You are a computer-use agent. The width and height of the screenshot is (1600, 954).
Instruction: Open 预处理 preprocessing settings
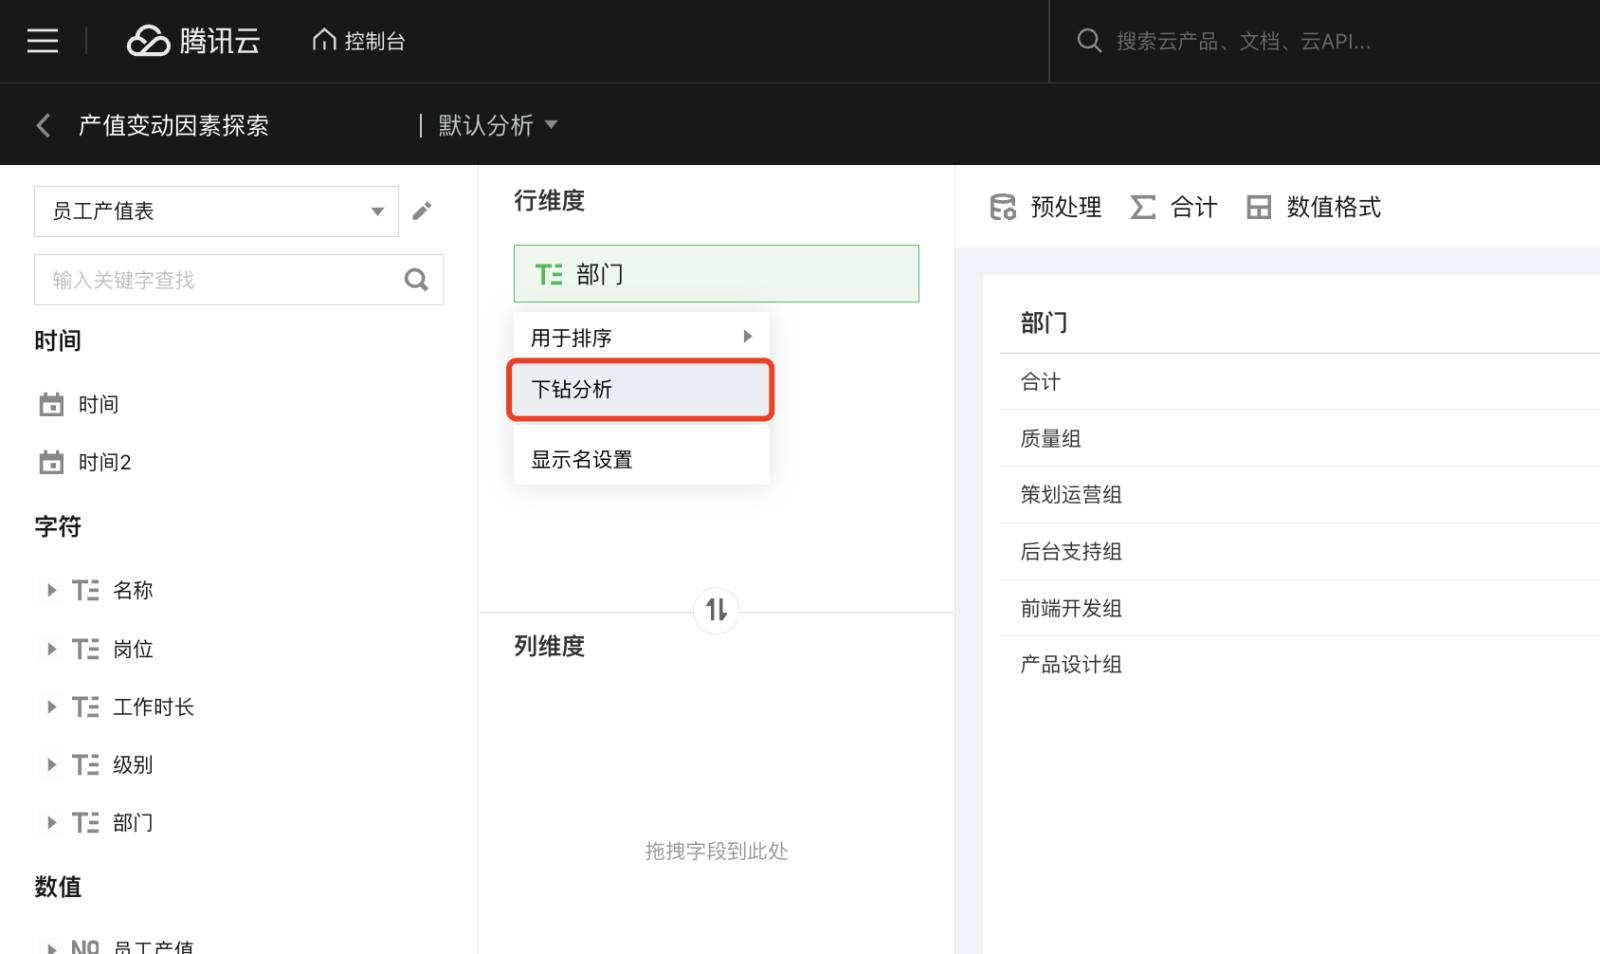(1046, 207)
